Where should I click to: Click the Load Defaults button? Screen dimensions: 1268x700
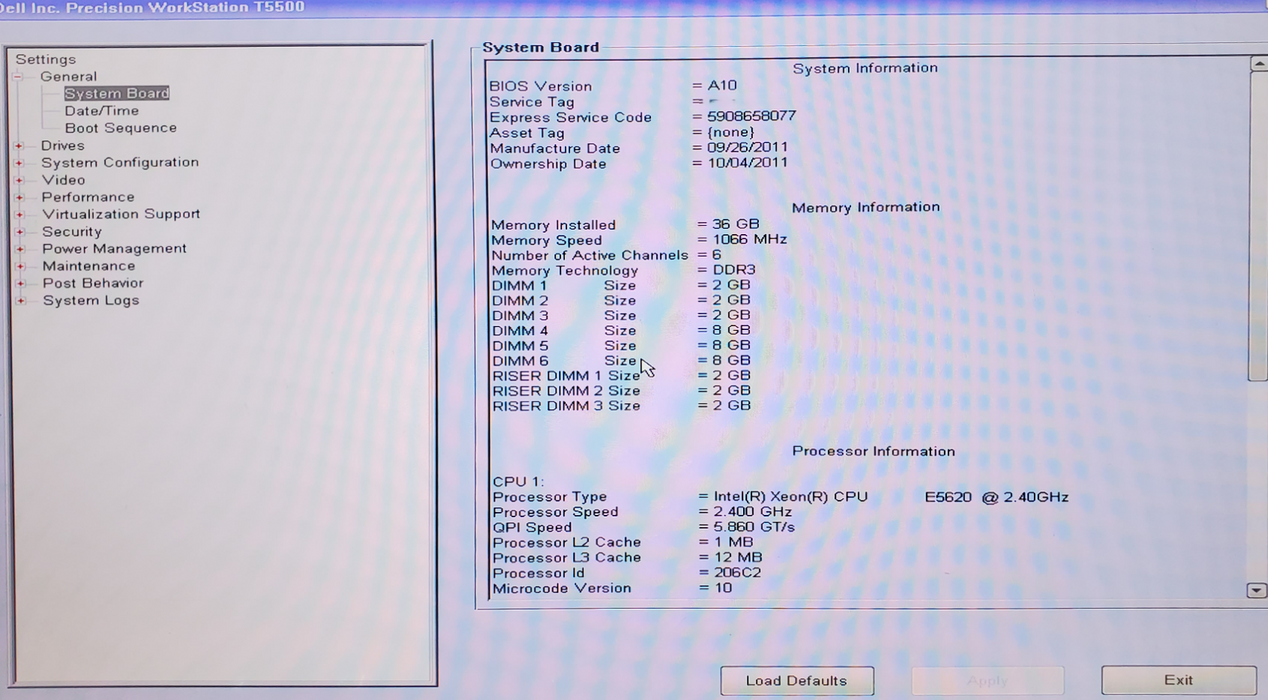click(x=797, y=681)
